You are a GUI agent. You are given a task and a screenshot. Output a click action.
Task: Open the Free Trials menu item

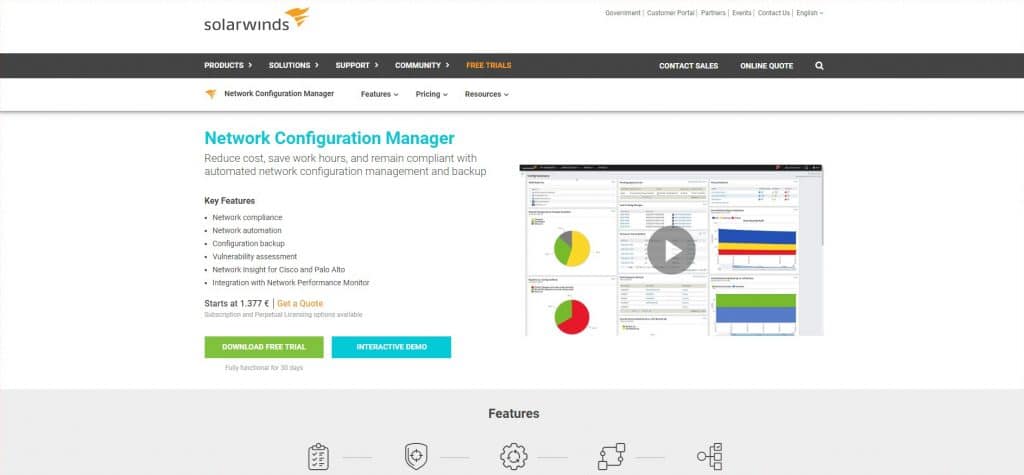488,66
